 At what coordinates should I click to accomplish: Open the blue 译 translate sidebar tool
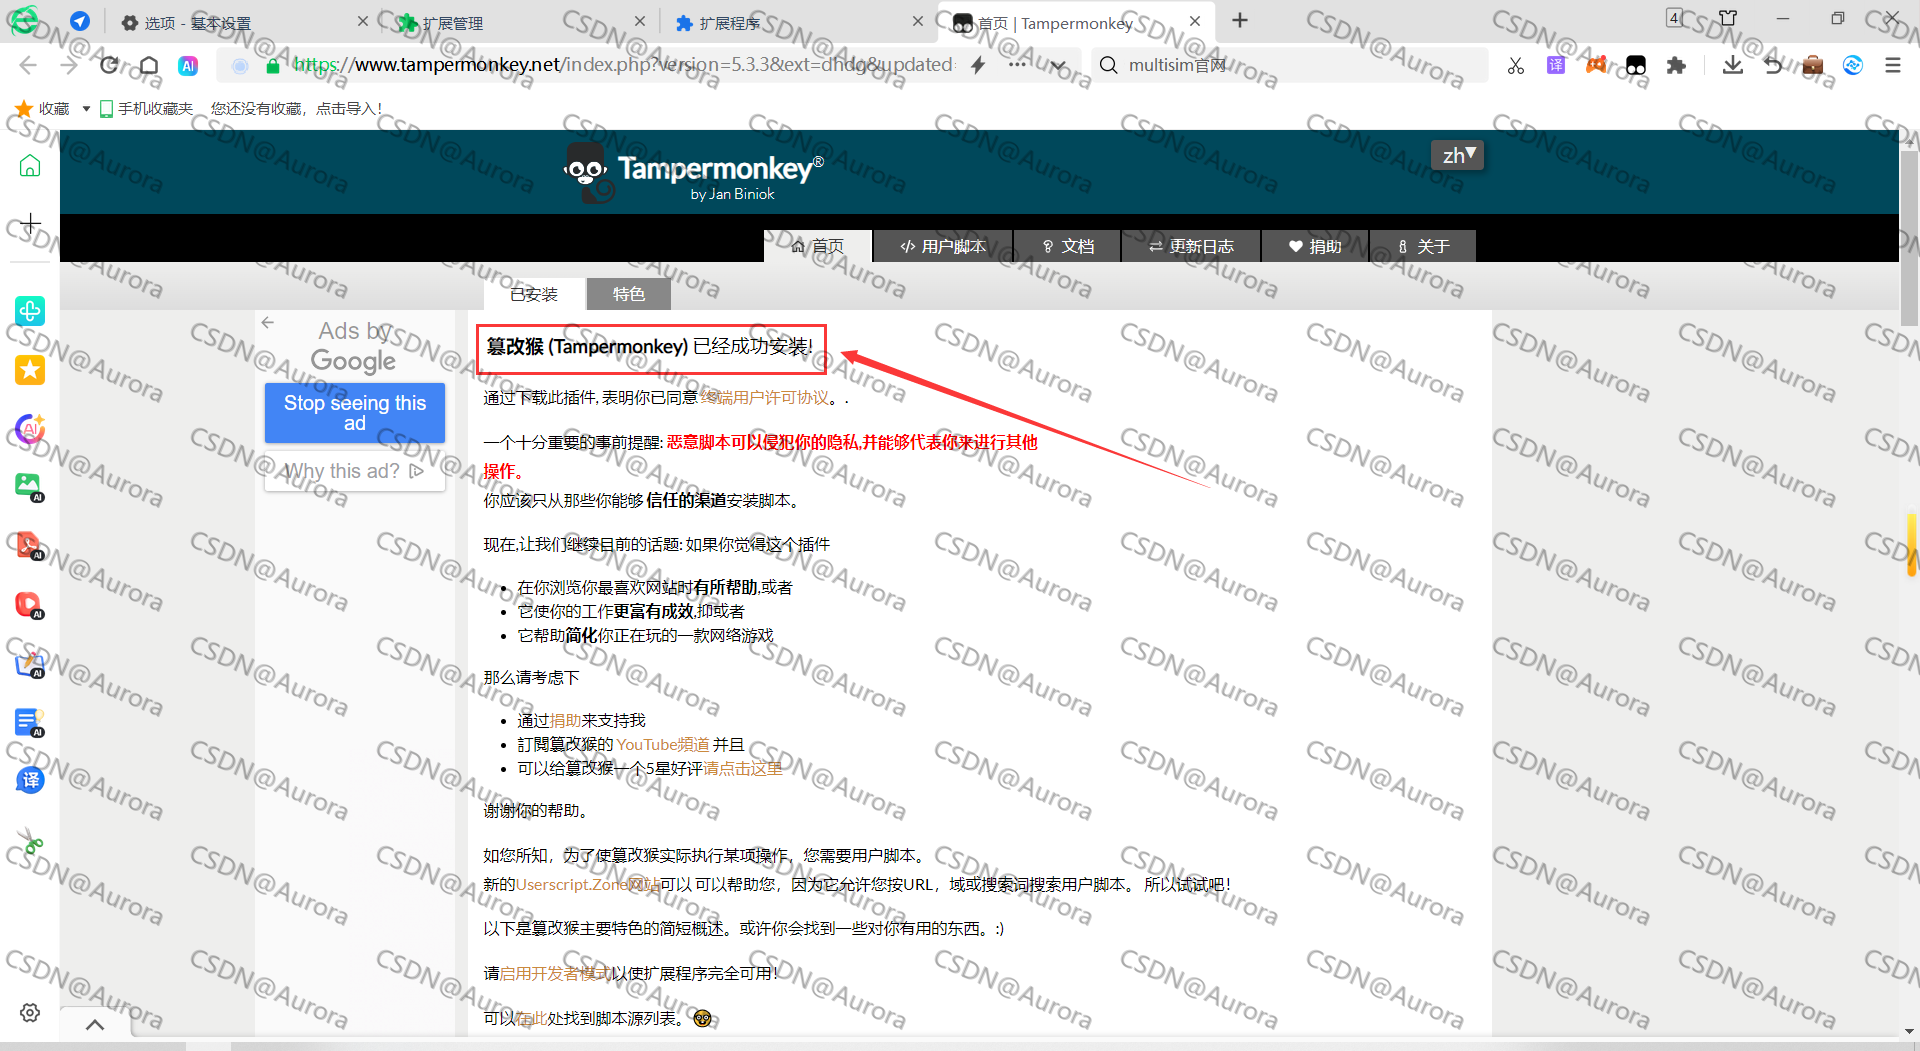[x=30, y=781]
